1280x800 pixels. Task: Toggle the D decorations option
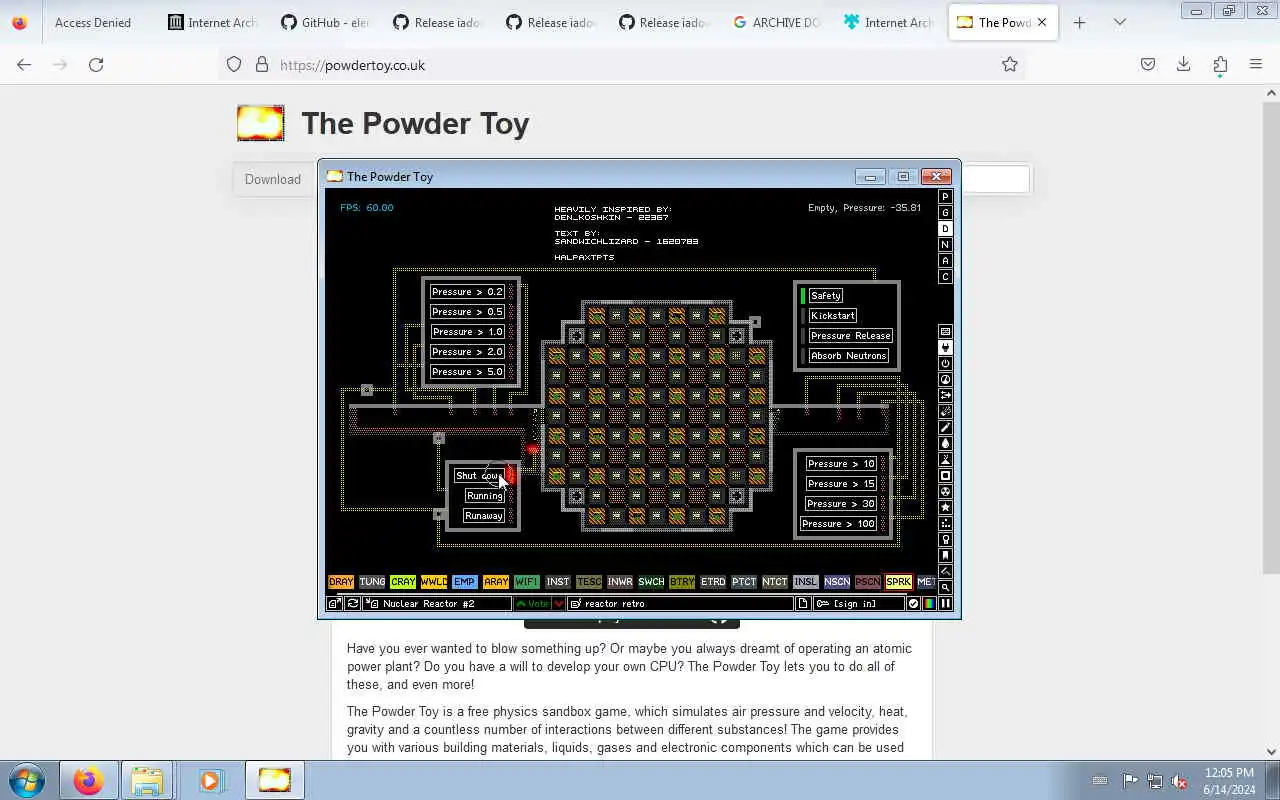pyautogui.click(x=945, y=229)
